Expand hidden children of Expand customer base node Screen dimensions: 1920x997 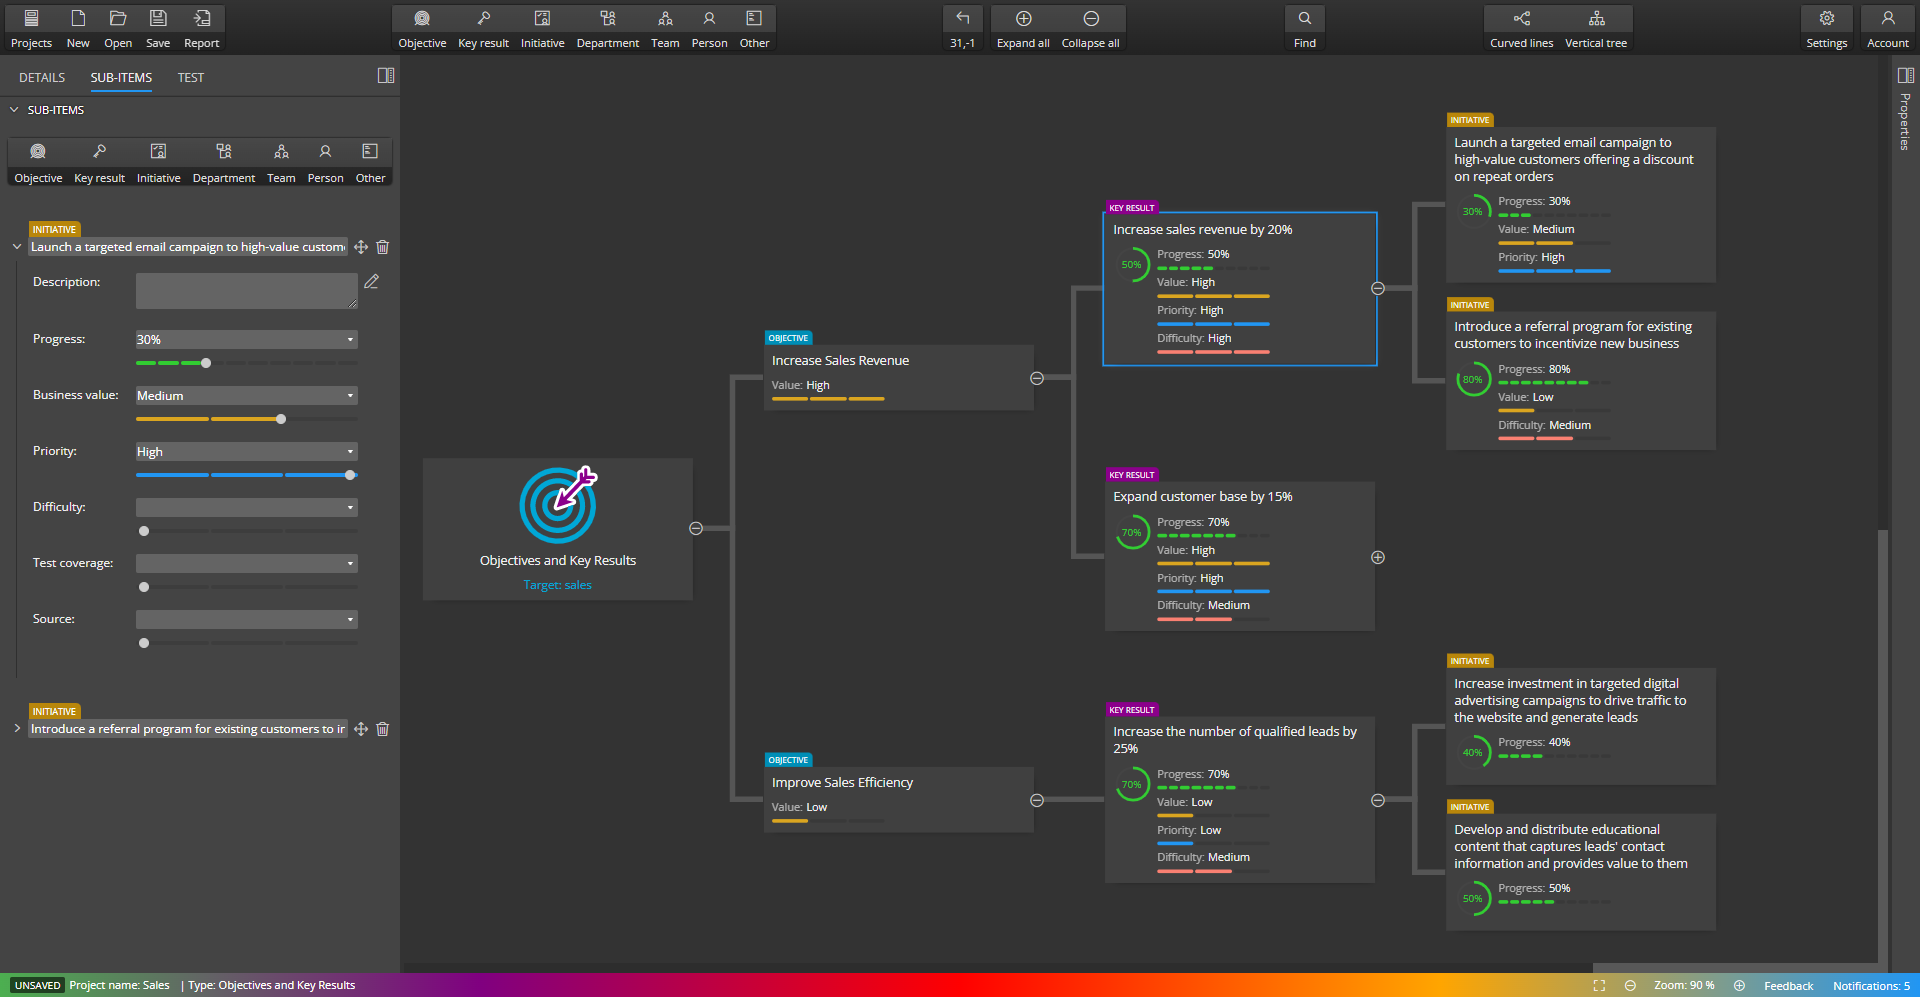pyautogui.click(x=1378, y=557)
